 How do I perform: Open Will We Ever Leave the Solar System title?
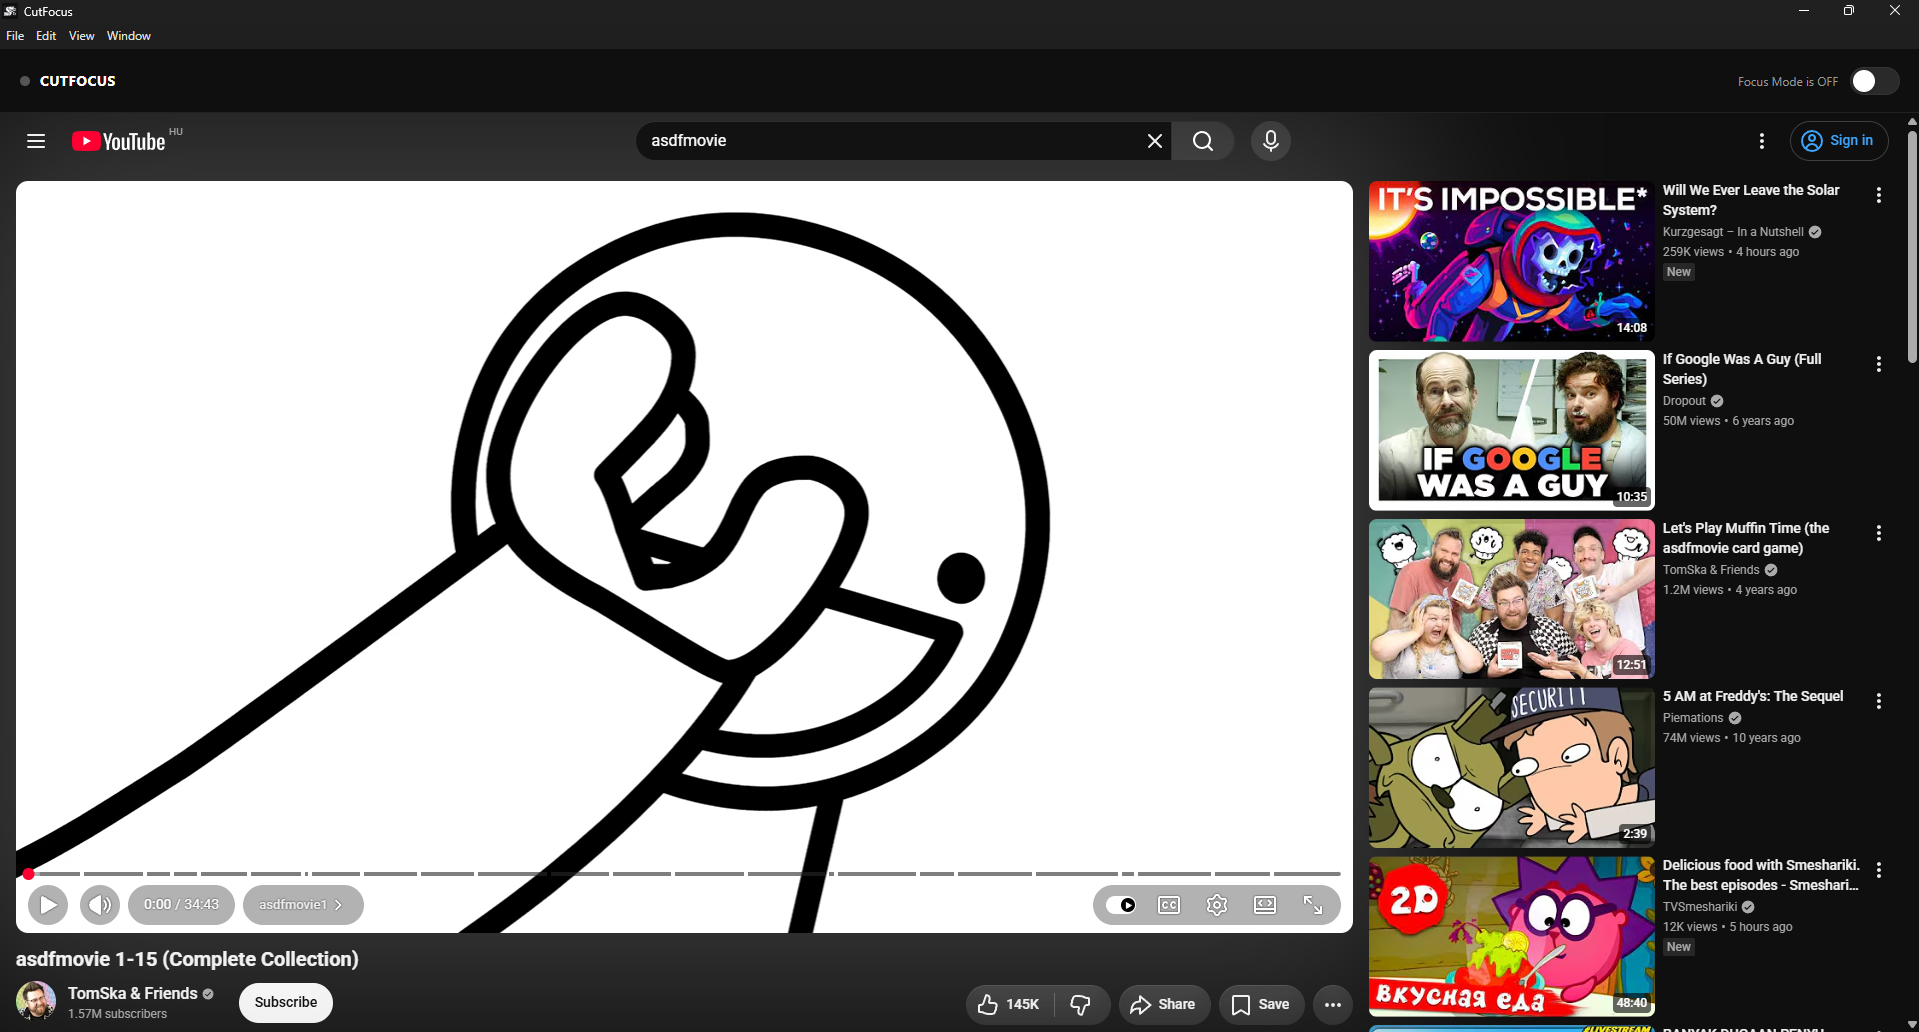point(1750,200)
